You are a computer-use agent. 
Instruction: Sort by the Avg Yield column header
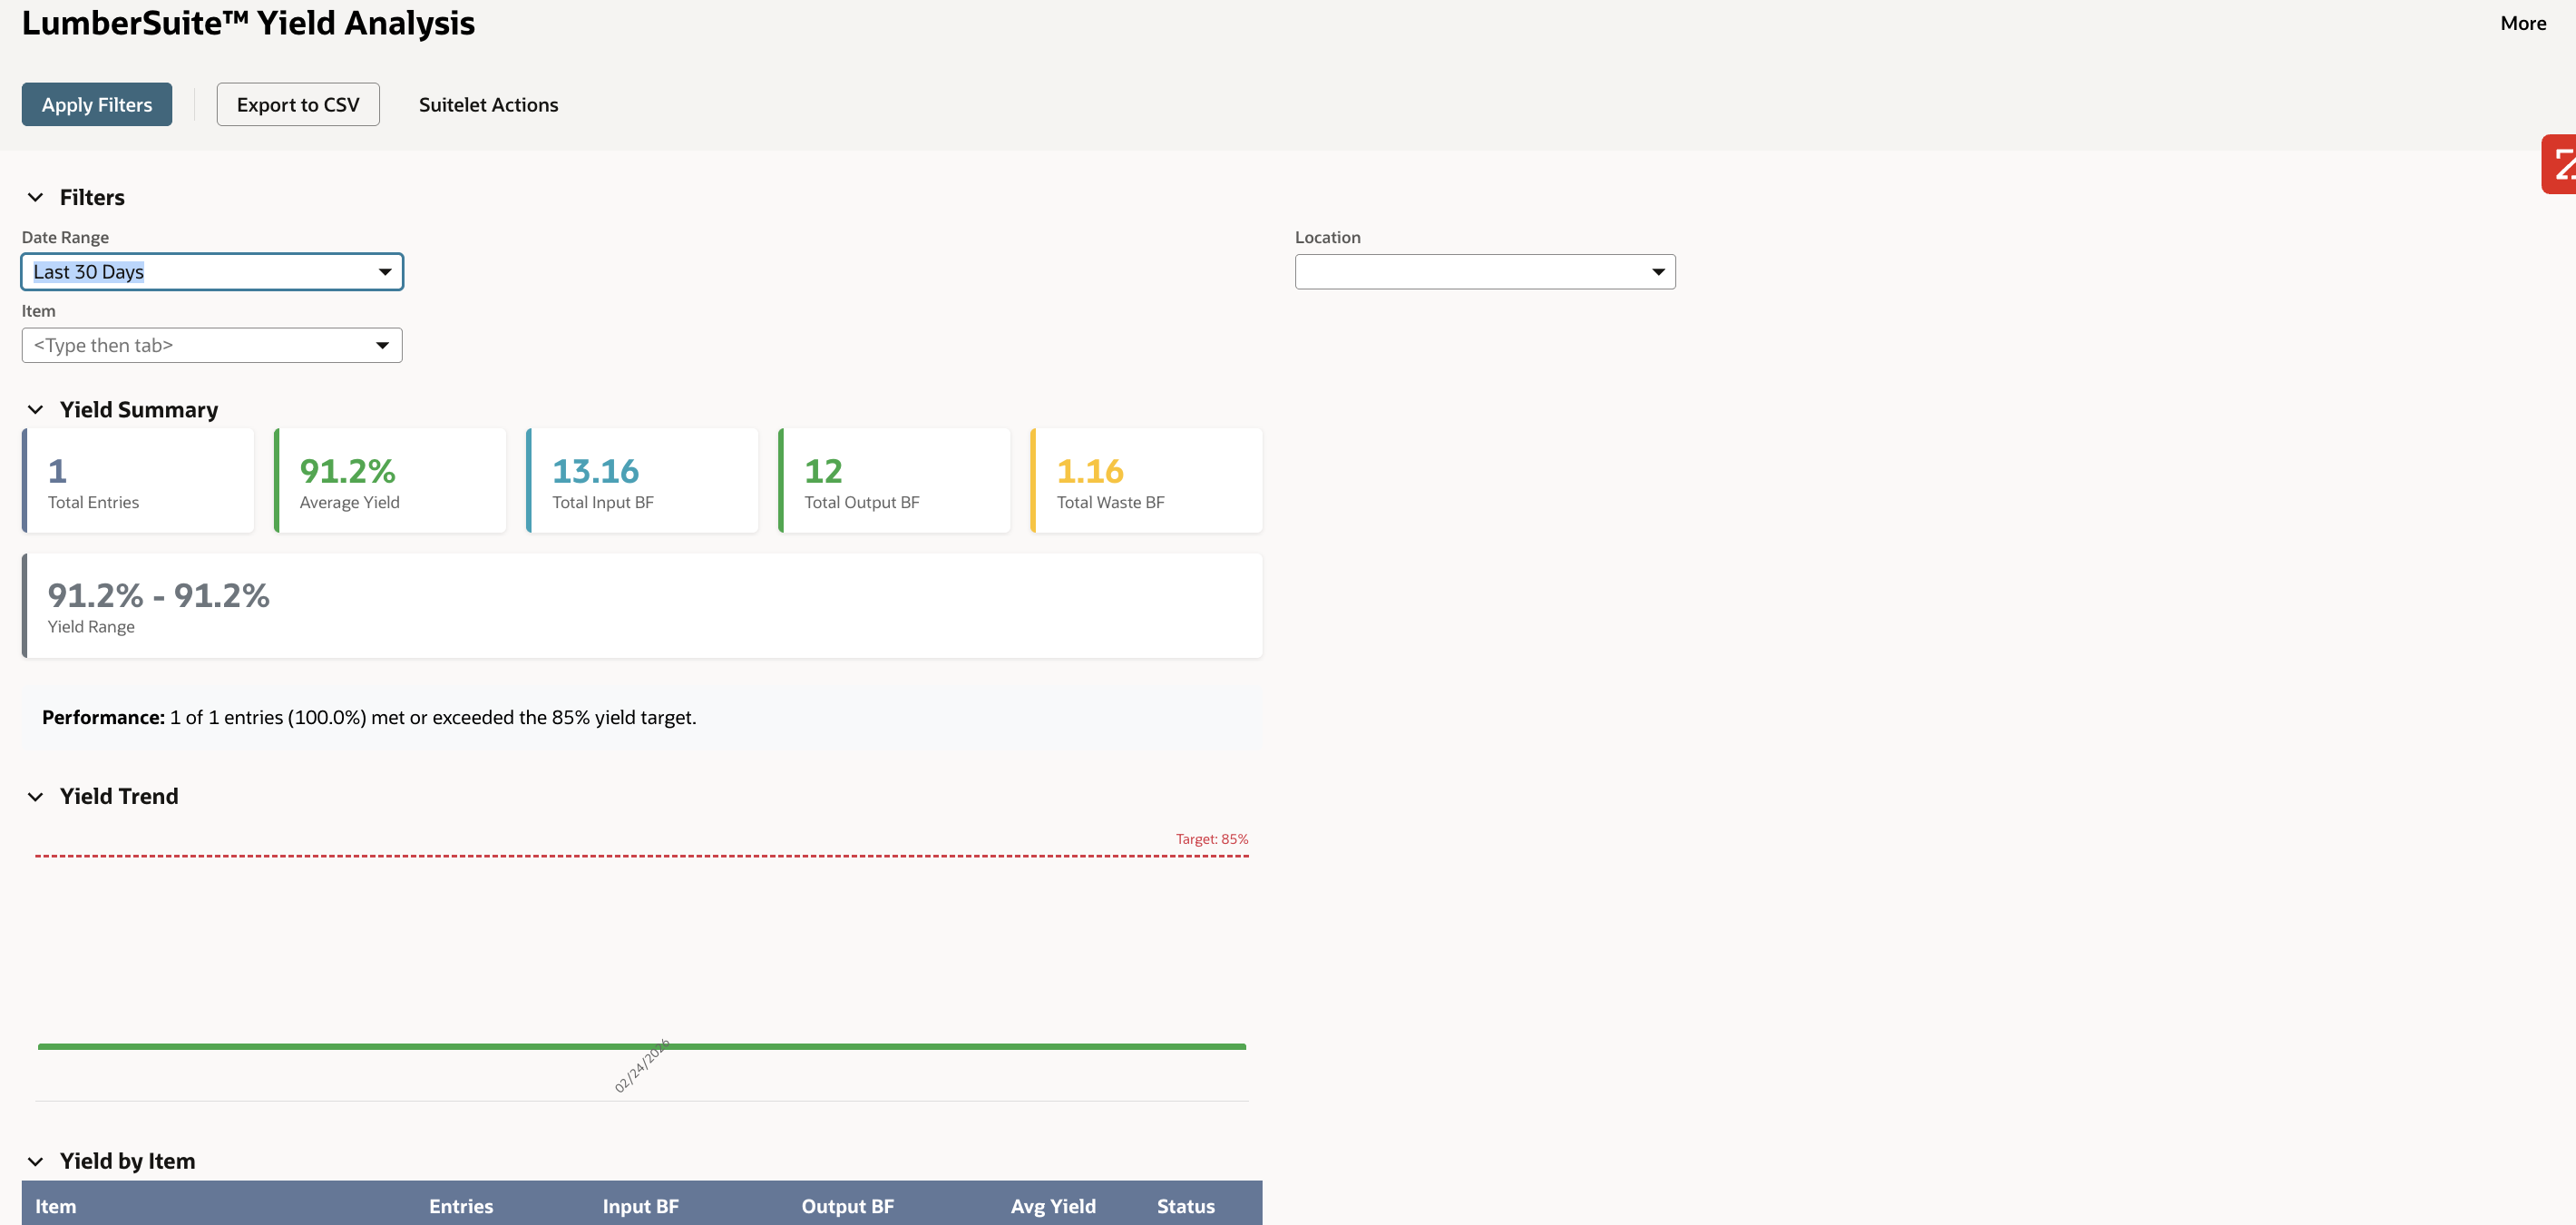(1053, 1205)
